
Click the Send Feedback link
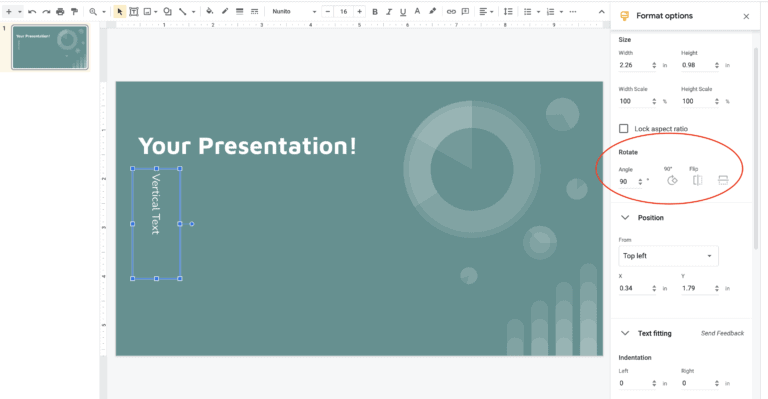pyautogui.click(x=722, y=333)
